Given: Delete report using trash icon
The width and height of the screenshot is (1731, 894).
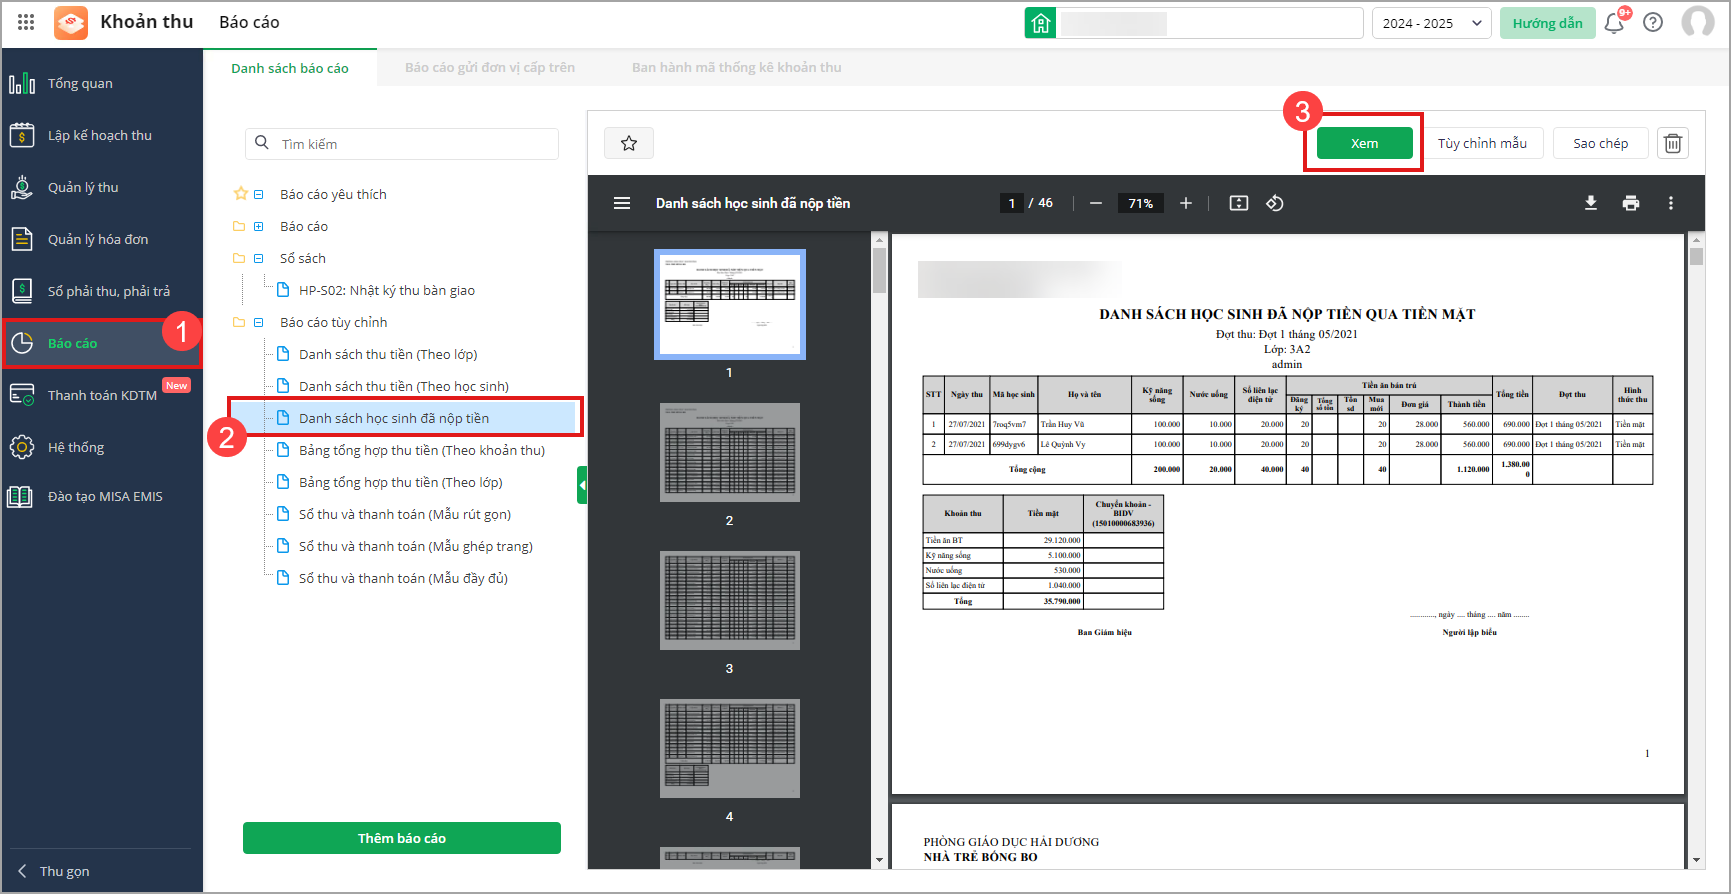Looking at the screenshot, I should pos(1672,143).
